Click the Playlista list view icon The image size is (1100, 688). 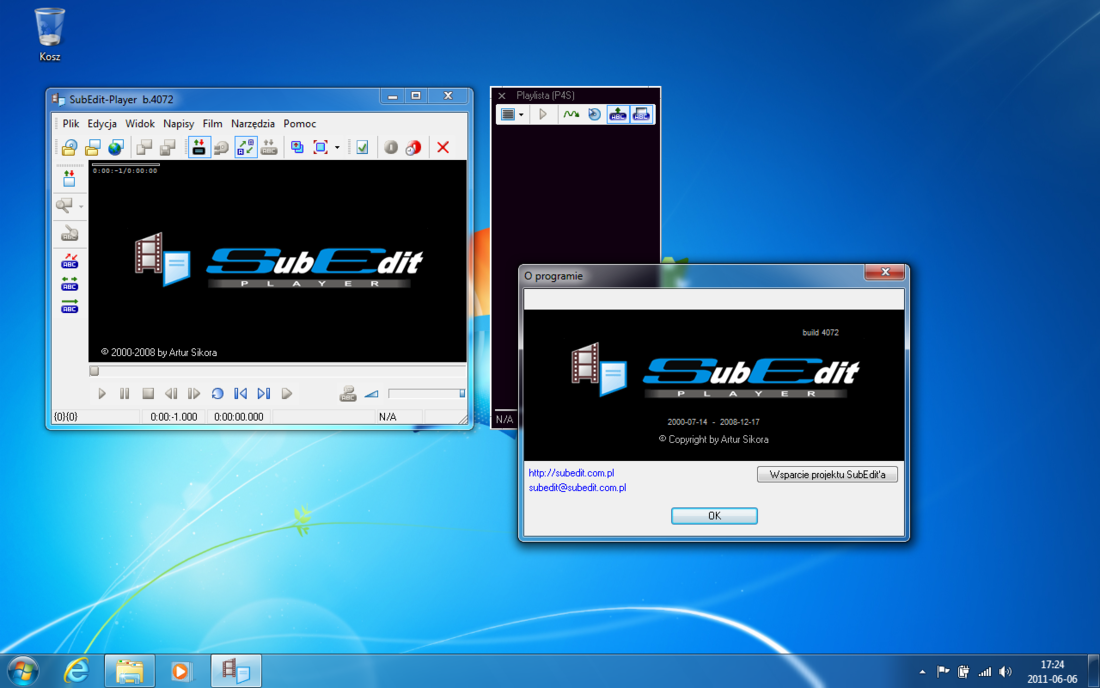508,114
